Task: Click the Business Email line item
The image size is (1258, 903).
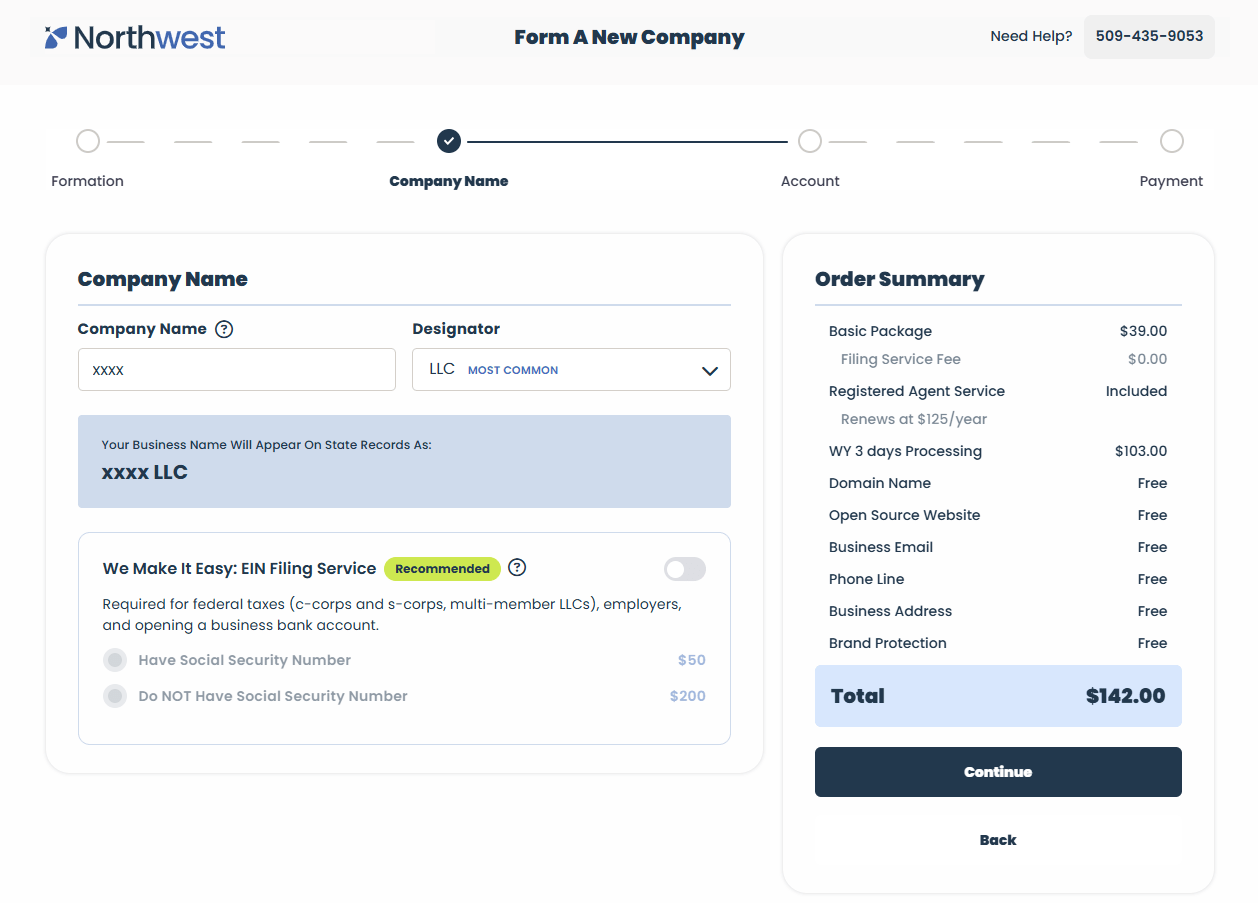Action: (998, 547)
